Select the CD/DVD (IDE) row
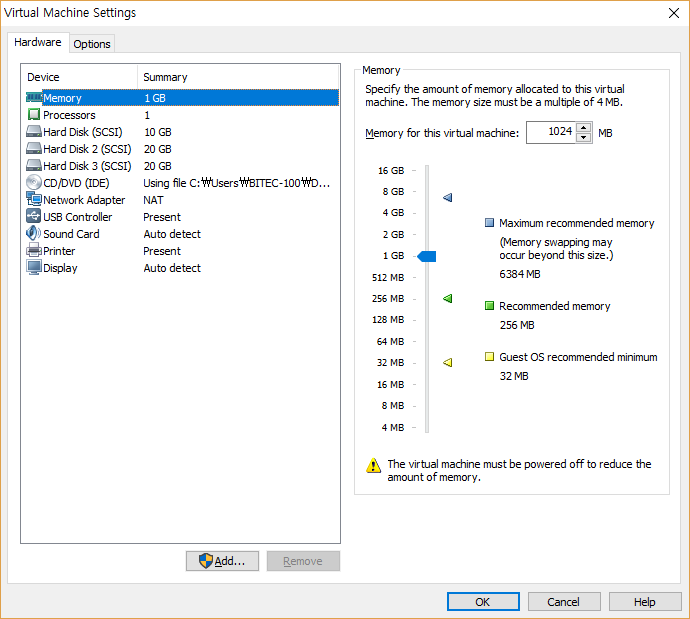 [182, 183]
